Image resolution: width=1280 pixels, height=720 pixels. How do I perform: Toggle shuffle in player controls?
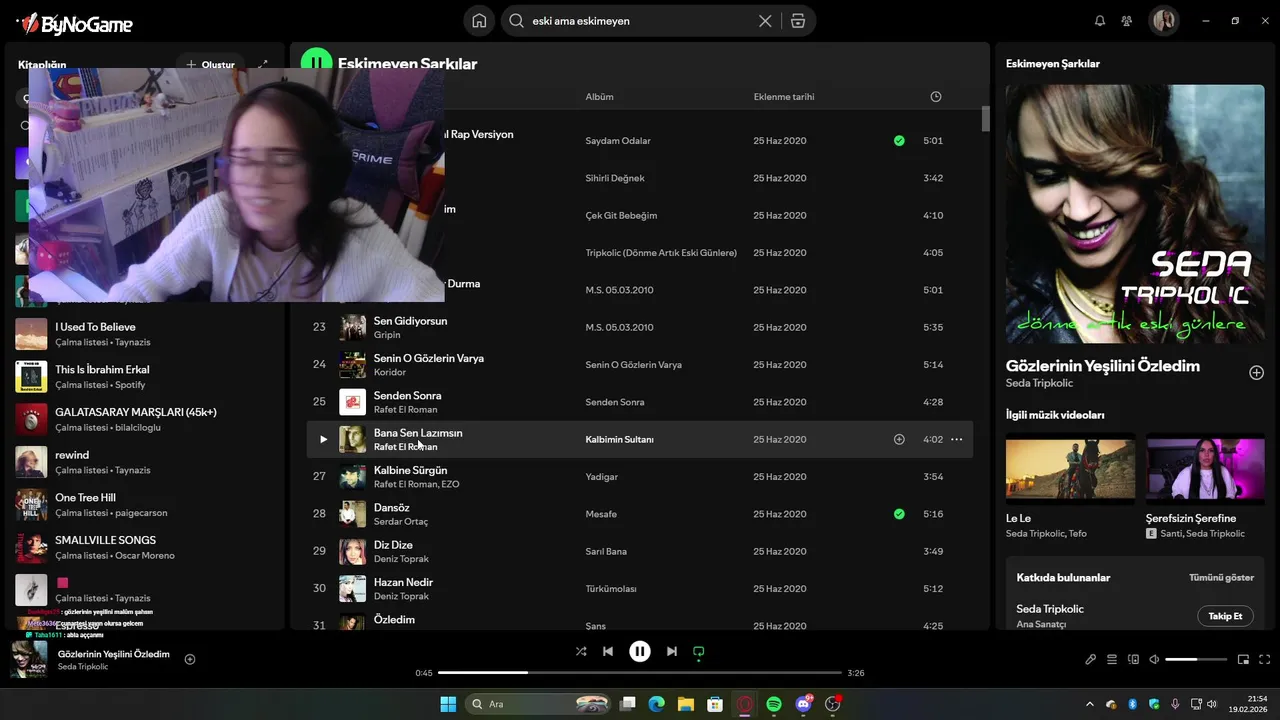(581, 651)
